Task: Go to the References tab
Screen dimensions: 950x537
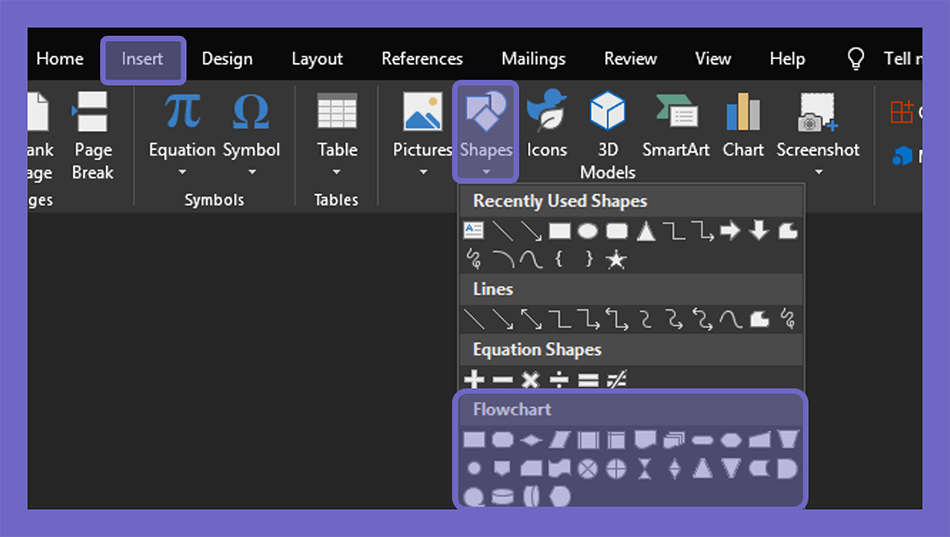Action: pyautogui.click(x=422, y=59)
